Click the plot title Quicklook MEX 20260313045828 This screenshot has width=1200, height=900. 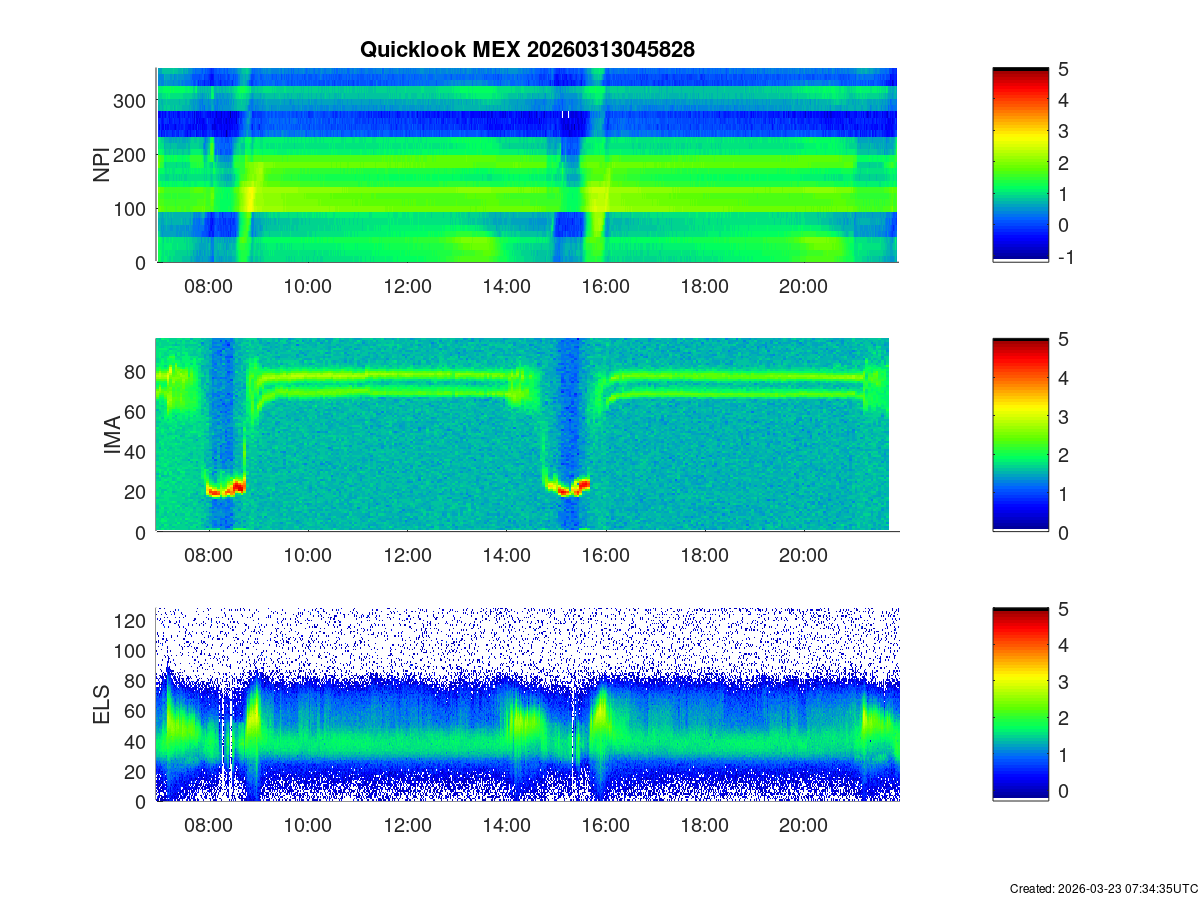527,50
